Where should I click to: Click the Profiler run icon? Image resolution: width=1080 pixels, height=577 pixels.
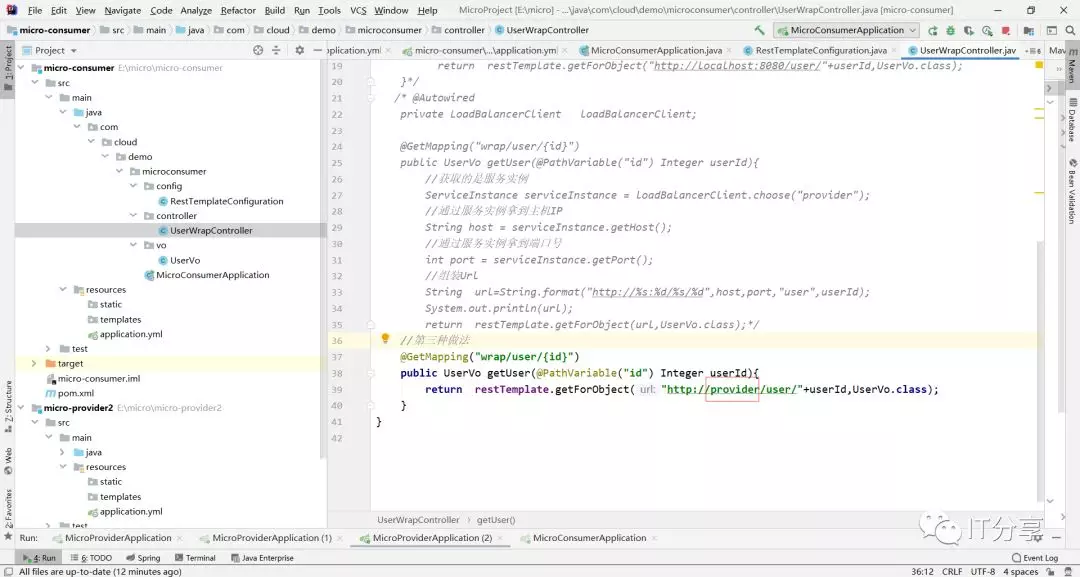click(x=988, y=30)
